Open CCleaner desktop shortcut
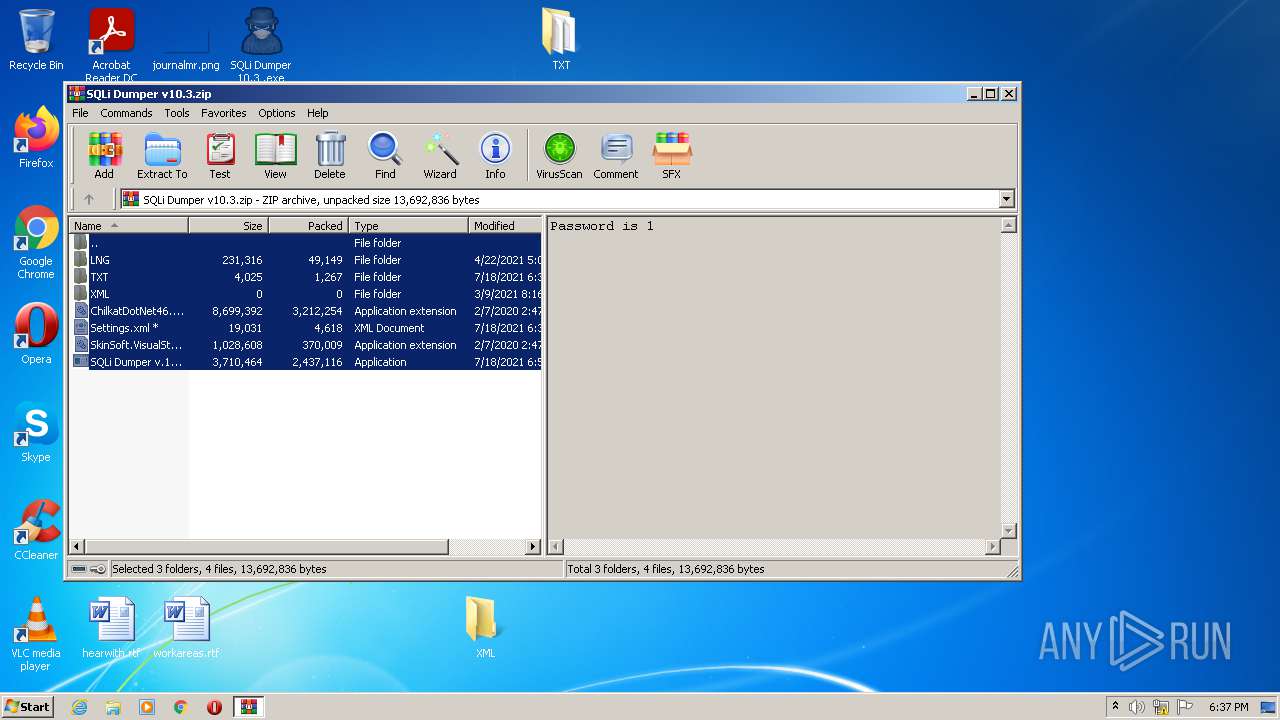The height and width of the screenshot is (720, 1280). [x=36, y=530]
